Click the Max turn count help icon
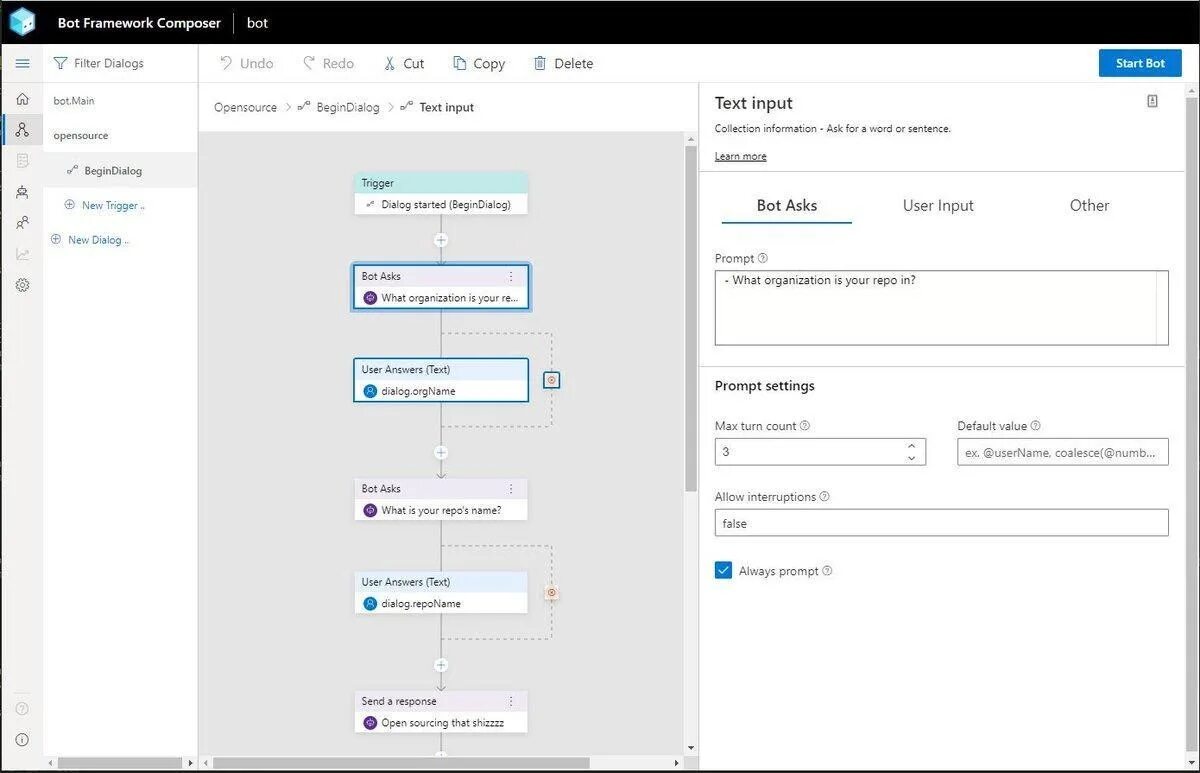The height and width of the screenshot is (773, 1200). pos(805,425)
